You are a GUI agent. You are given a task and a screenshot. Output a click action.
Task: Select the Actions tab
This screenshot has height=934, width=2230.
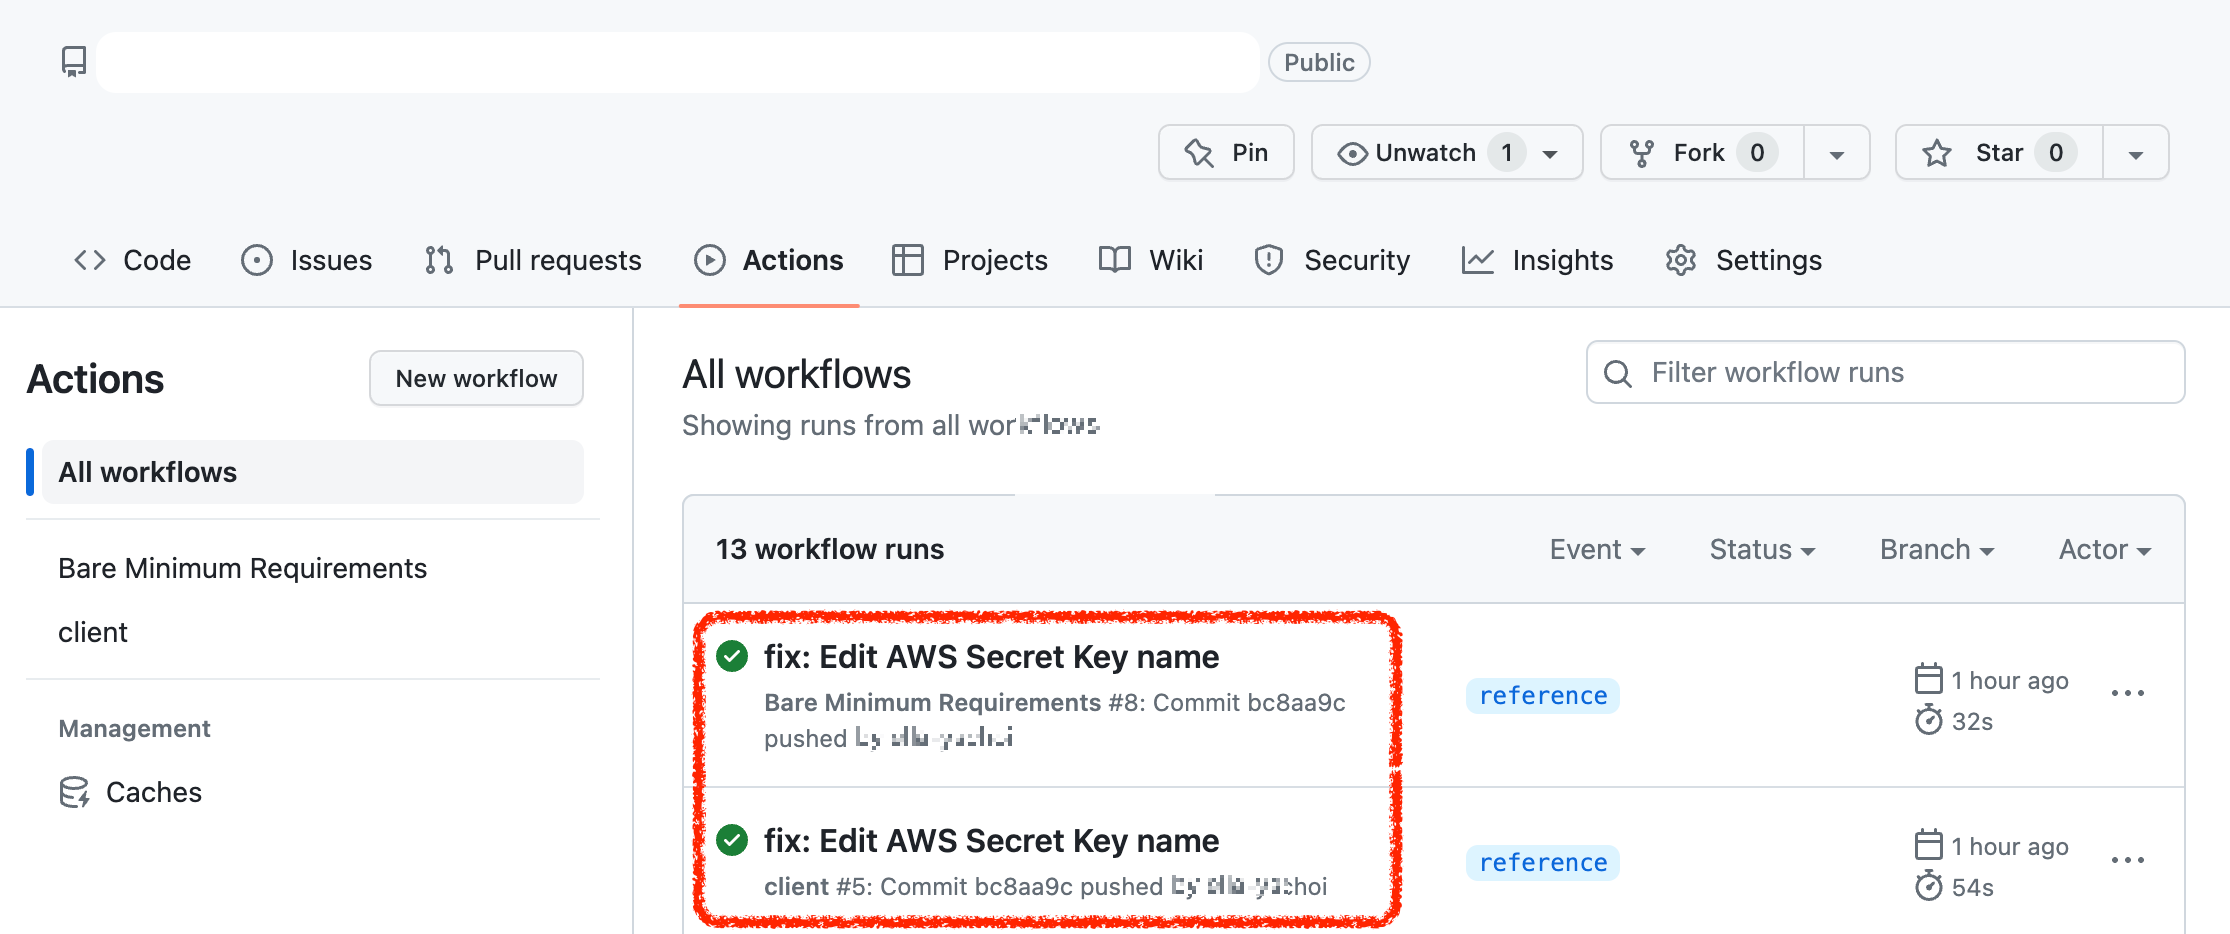(769, 260)
